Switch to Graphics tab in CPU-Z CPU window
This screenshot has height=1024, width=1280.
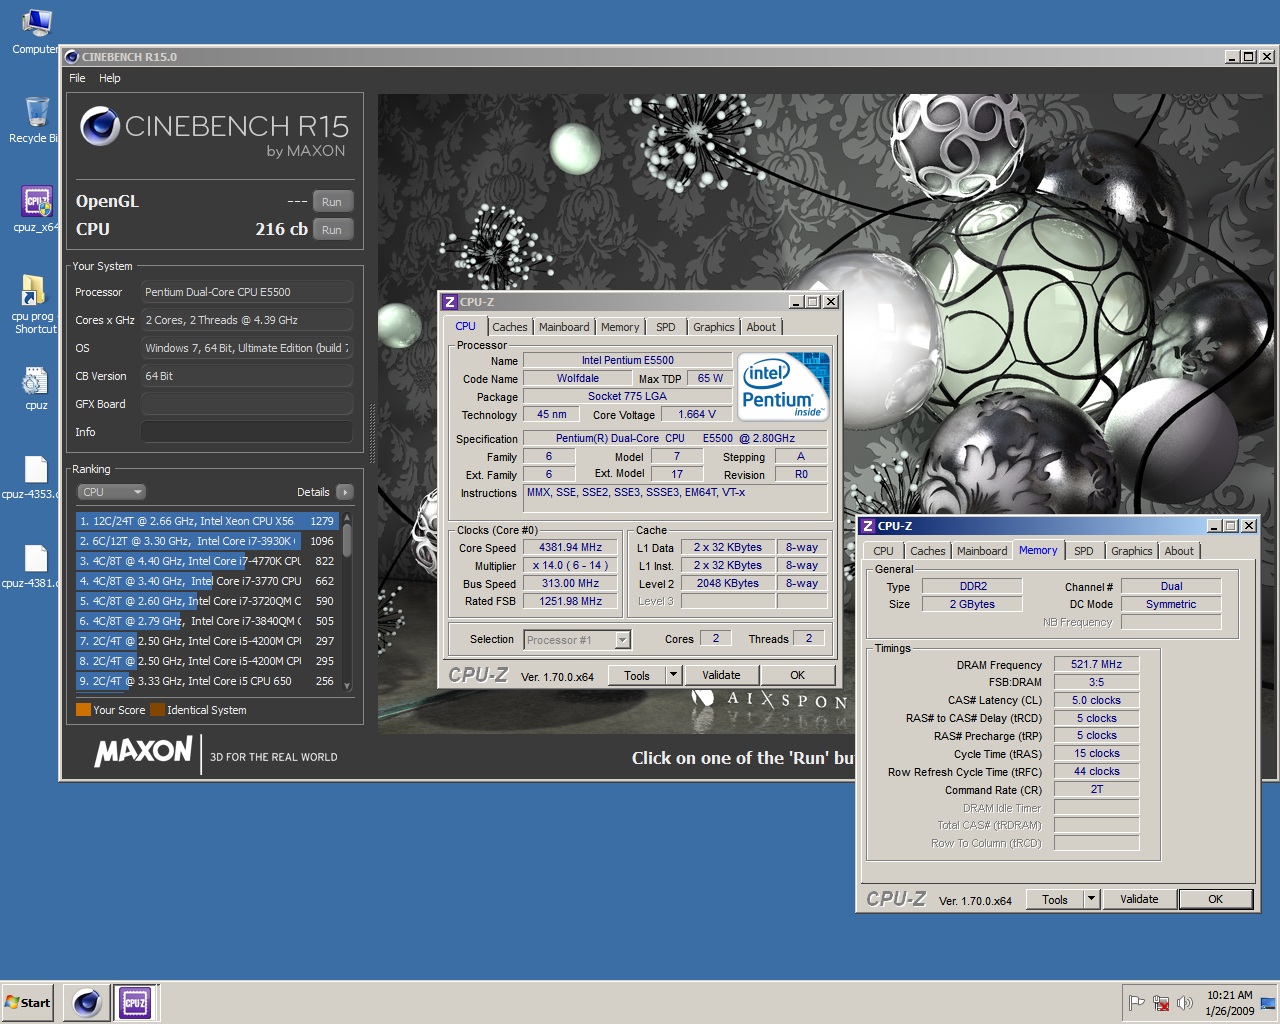[713, 327]
